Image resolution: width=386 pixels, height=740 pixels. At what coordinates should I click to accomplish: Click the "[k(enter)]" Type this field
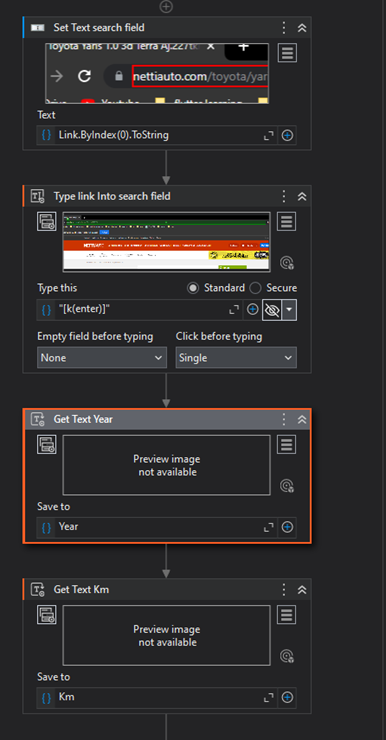(x=141, y=310)
